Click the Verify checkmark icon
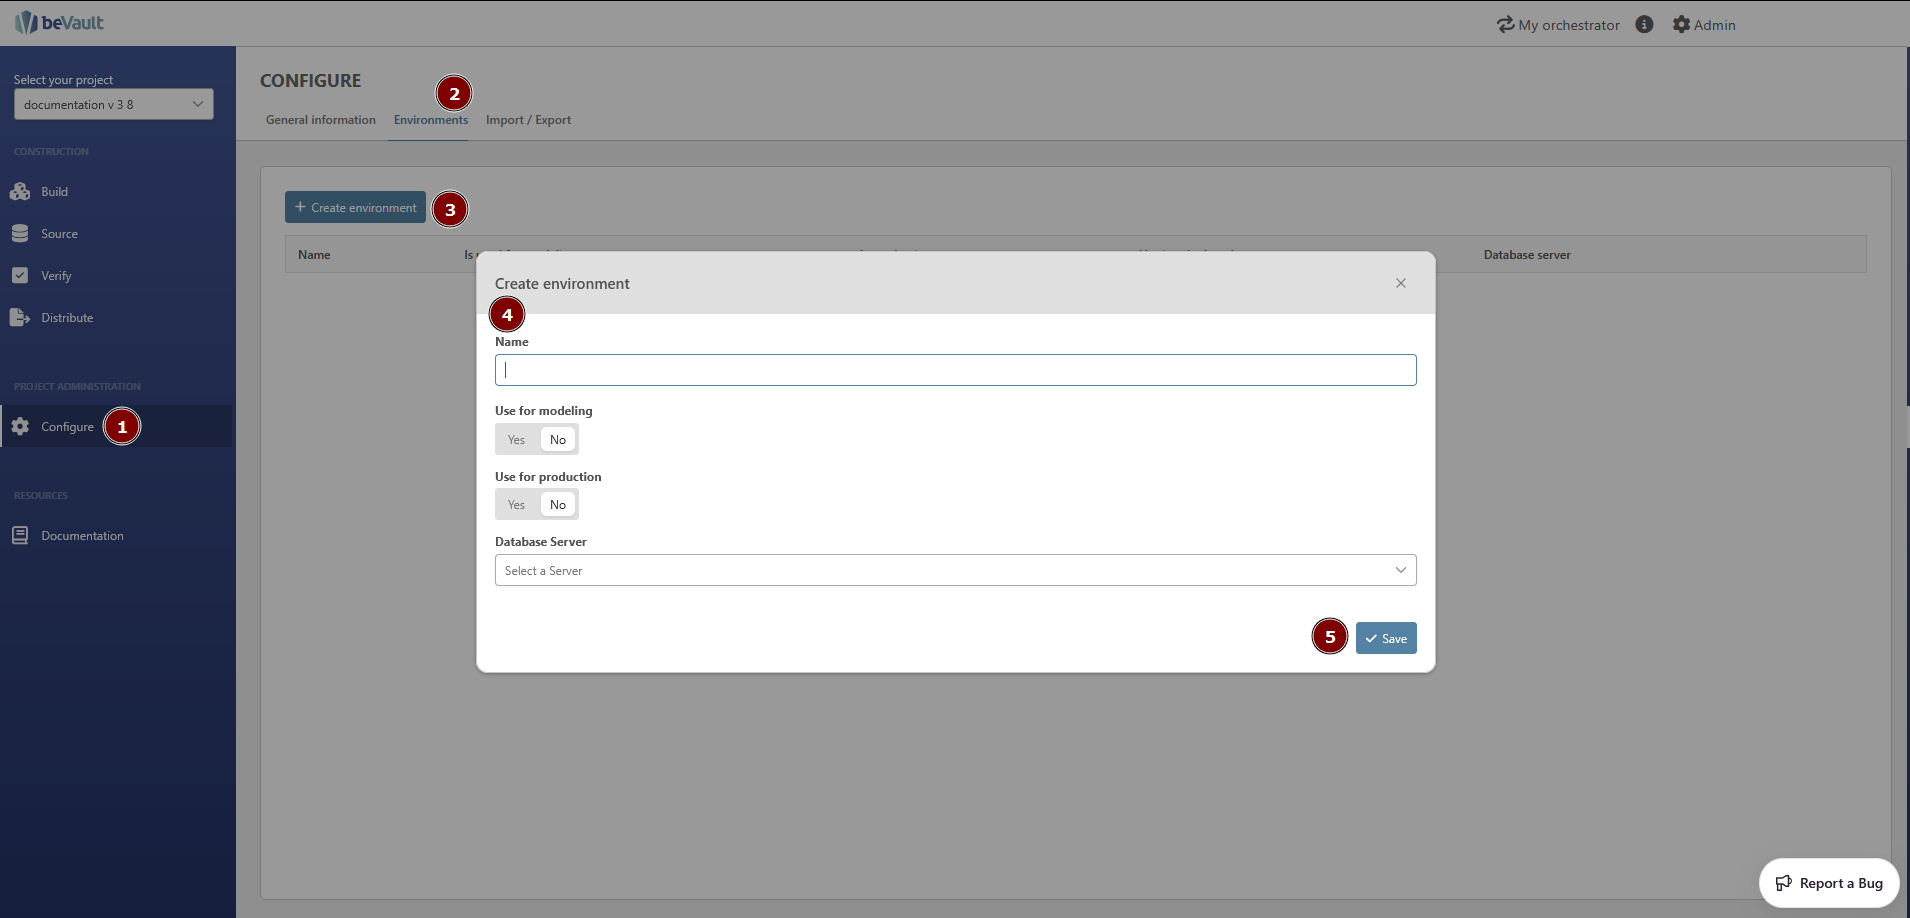 pos(20,276)
